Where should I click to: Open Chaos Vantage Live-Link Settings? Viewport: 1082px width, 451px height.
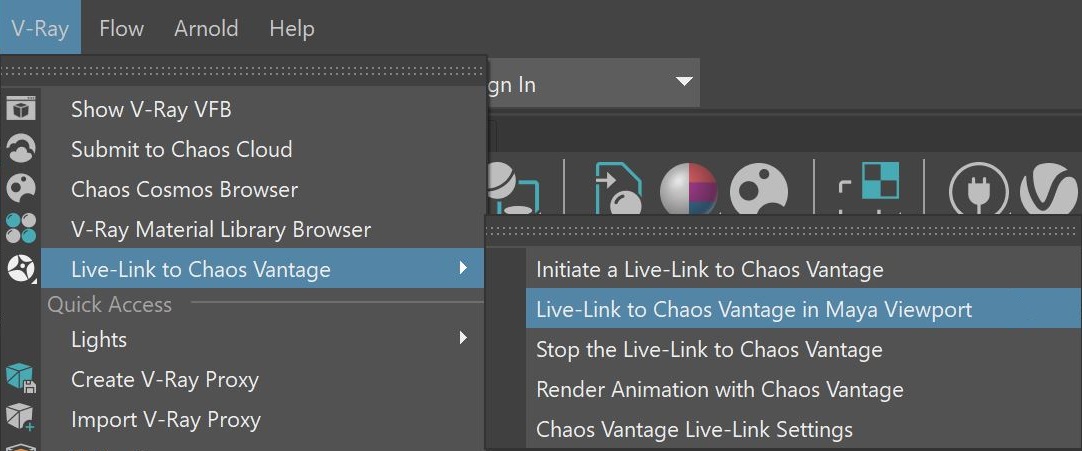pos(803,429)
